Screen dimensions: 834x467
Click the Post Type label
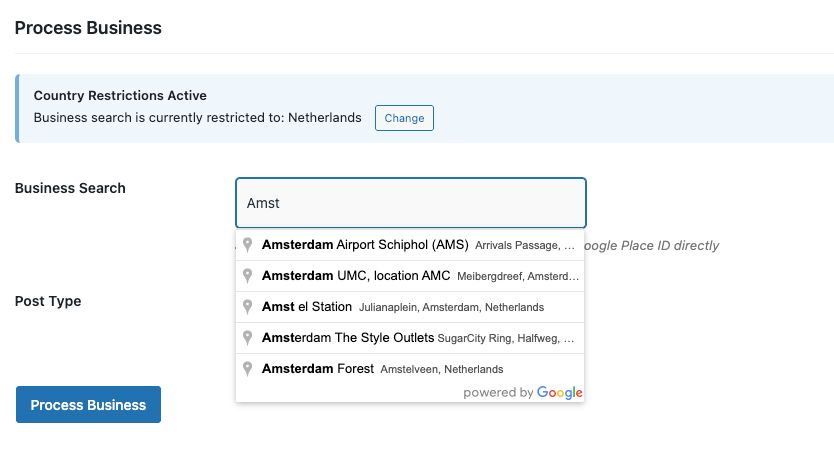pos(48,301)
